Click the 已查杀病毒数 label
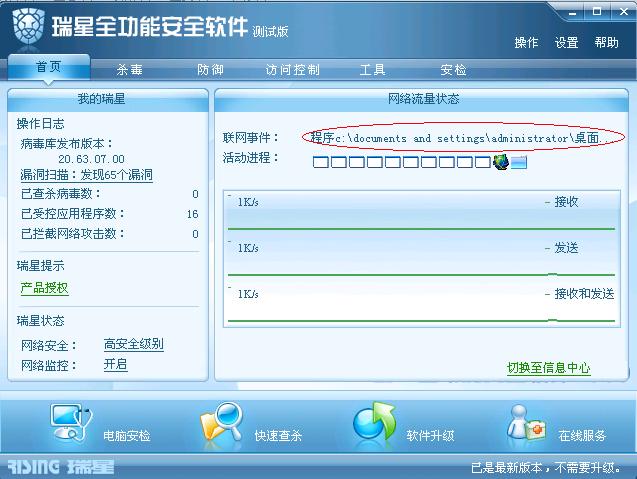The width and height of the screenshot is (637, 479). click(x=61, y=194)
